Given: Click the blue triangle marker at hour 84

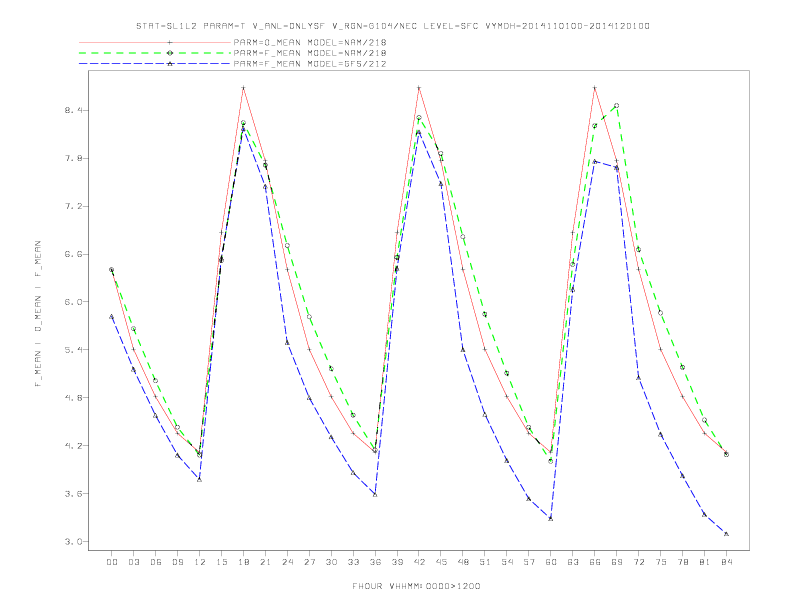Looking at the screenshot, I should coord(726,534).
